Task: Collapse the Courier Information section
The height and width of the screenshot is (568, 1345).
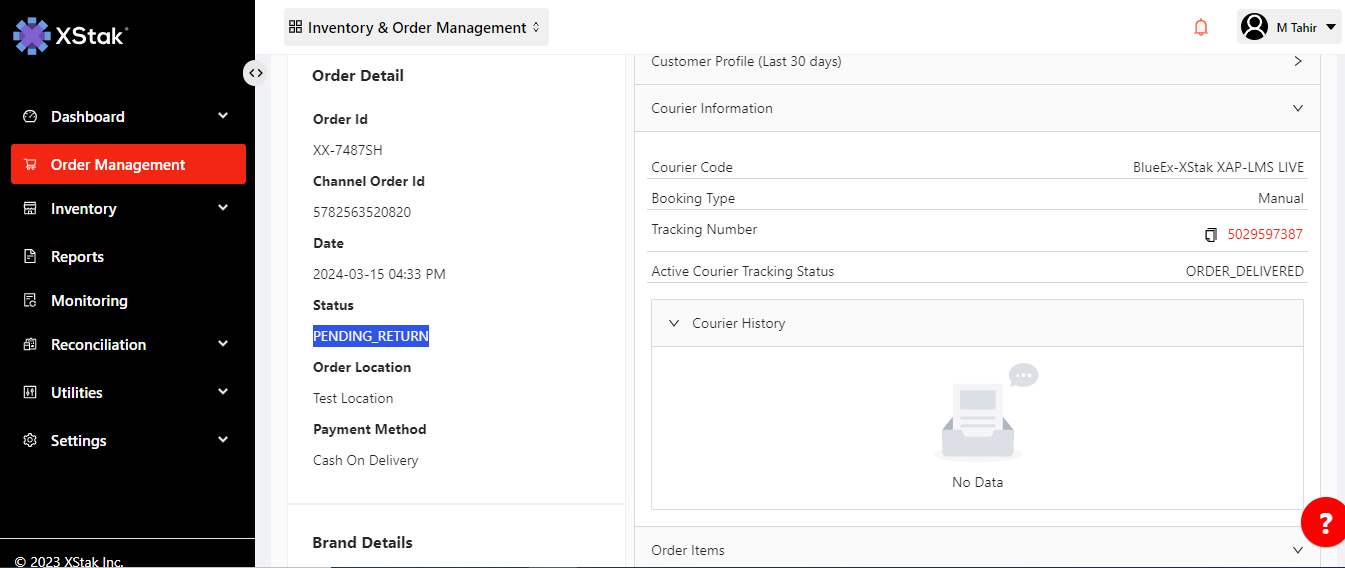Action: (x=1297, y=108)
